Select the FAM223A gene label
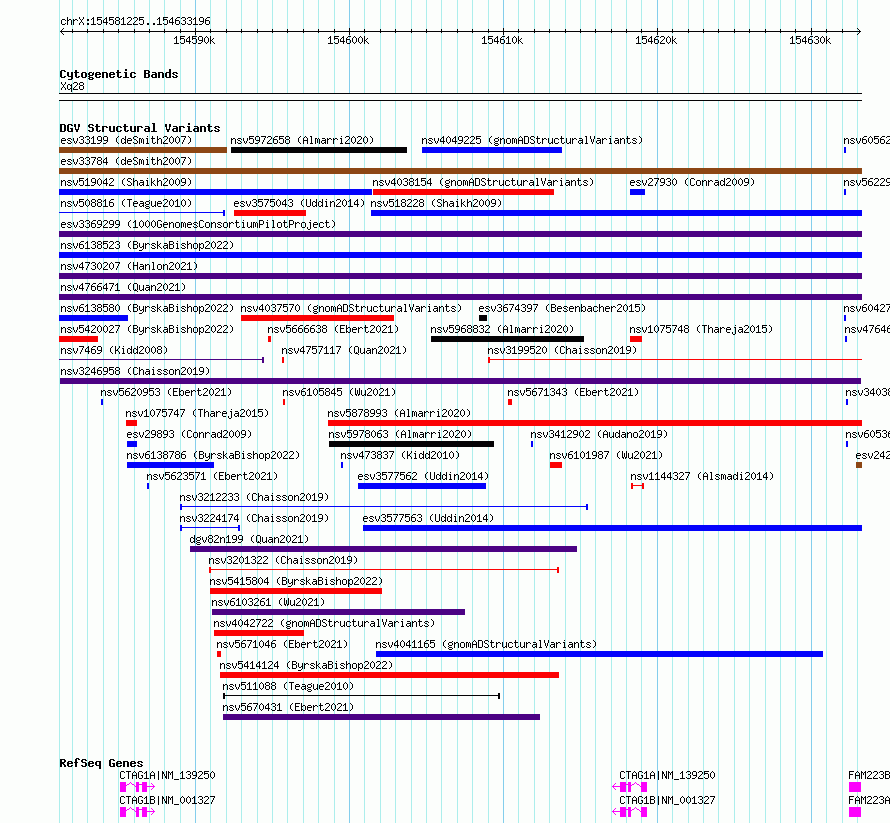The image size is (890, 823). point(869,800)
